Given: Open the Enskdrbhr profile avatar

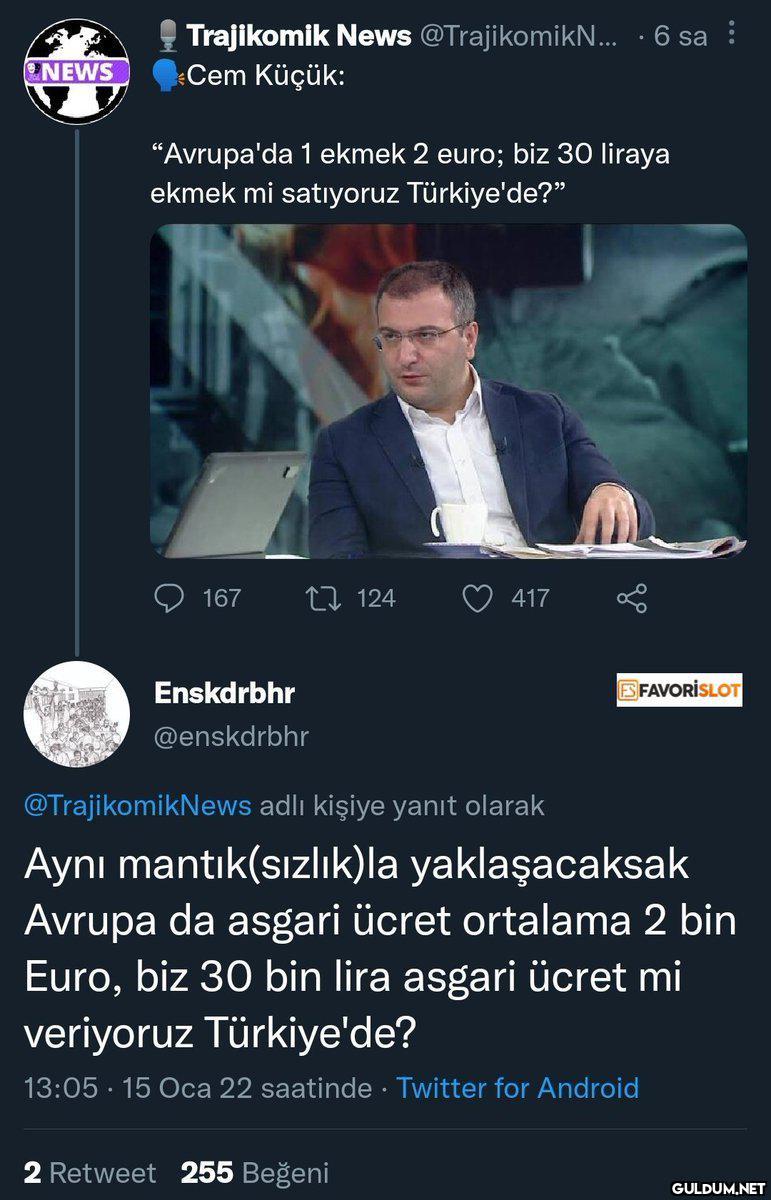Looking at the screenshot, I should (76, 713).
